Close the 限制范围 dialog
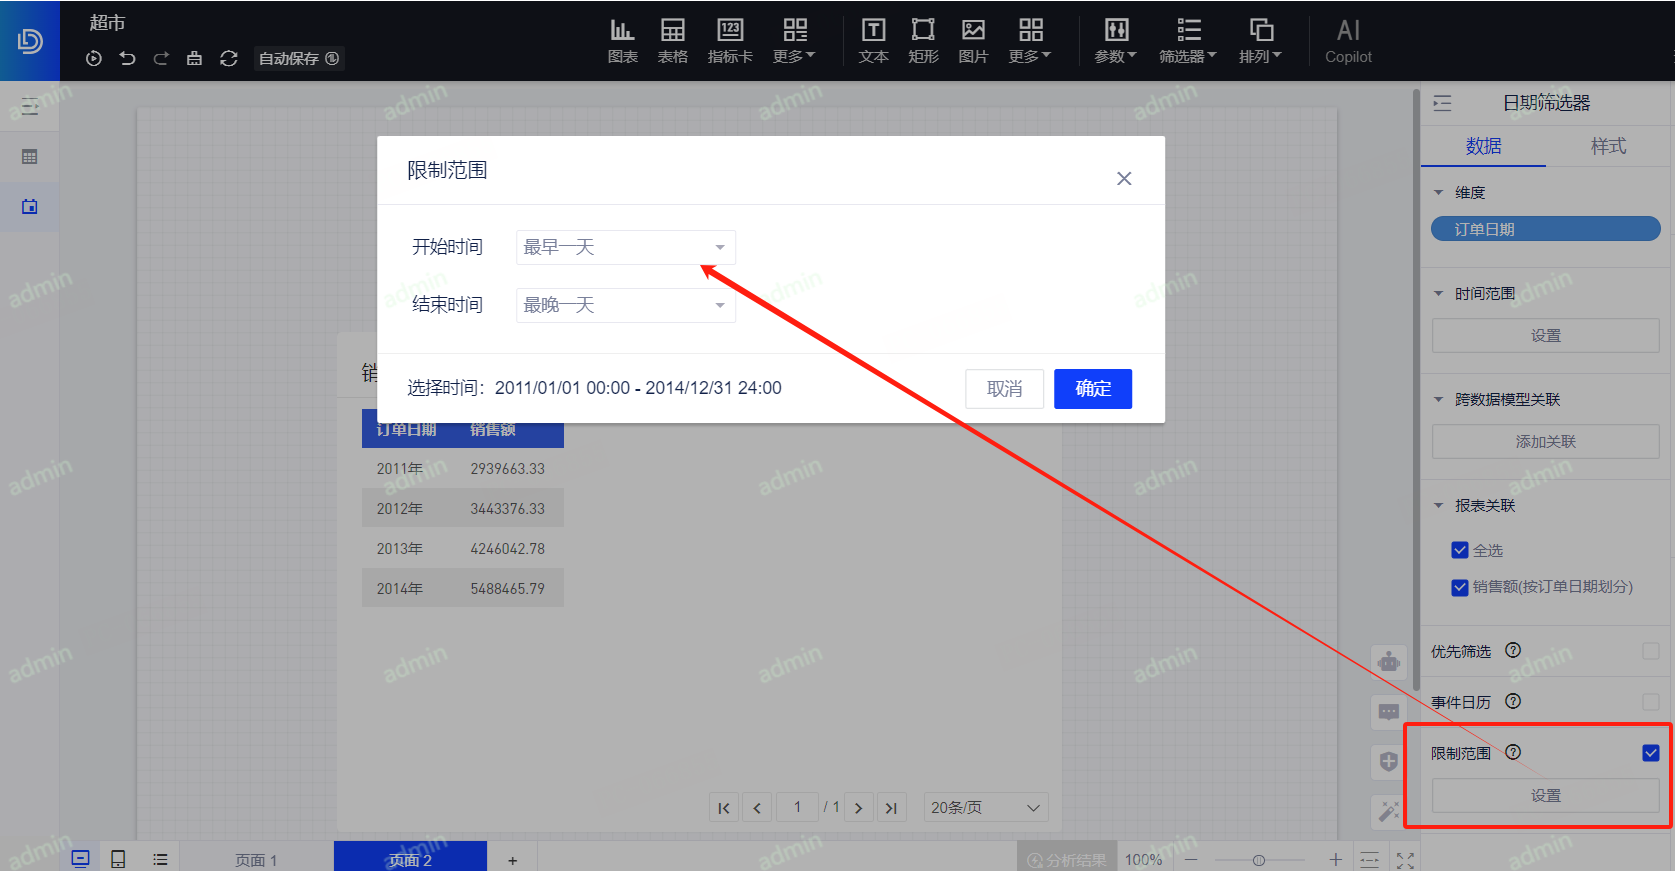 (x=1124, y=178)
